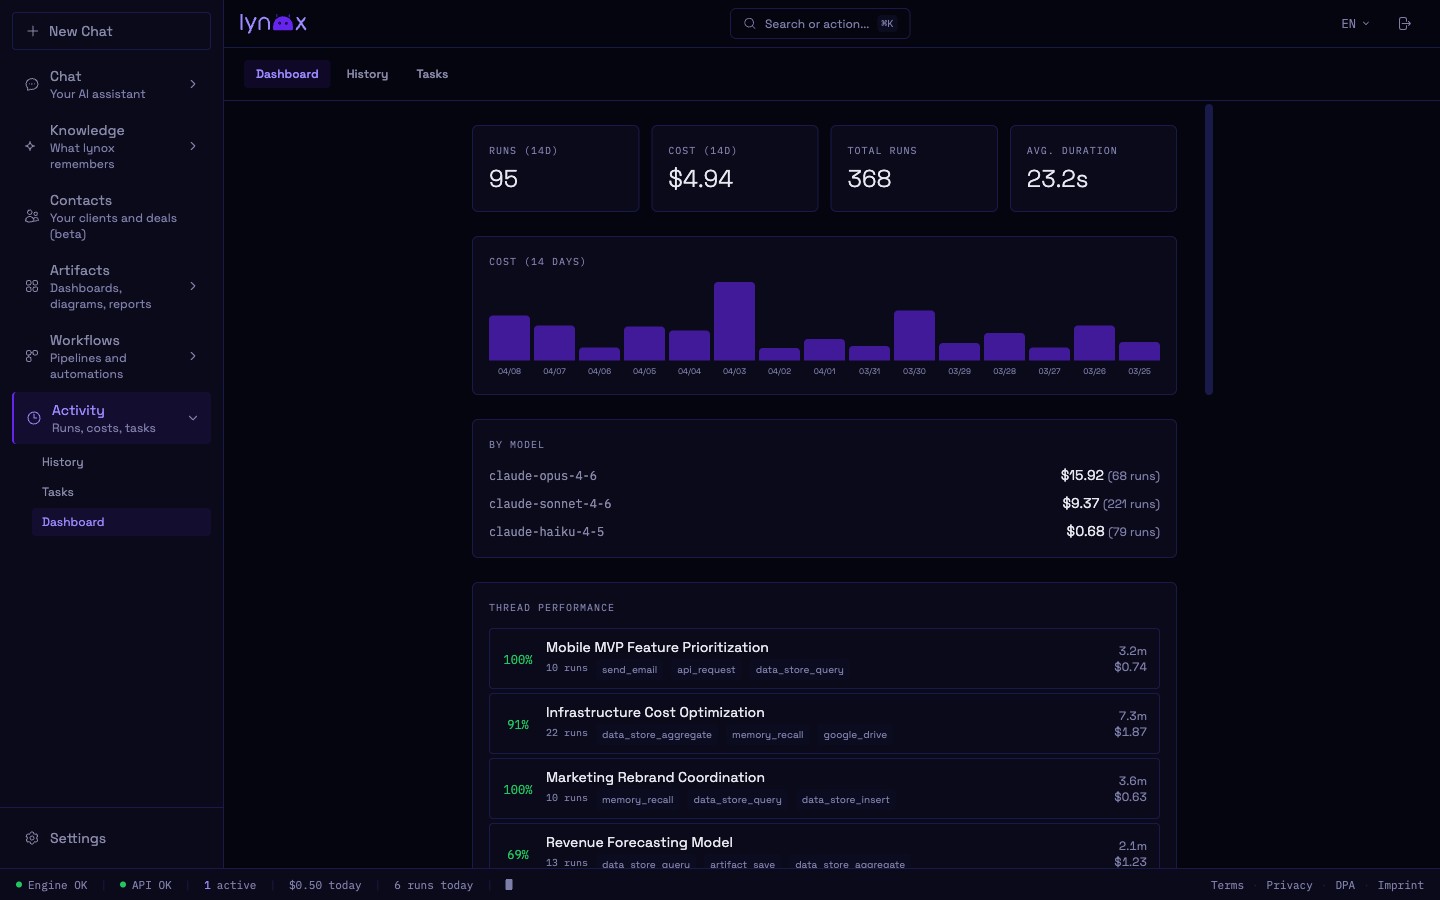Select the Artifacts grid icon
1440x900 pixels.
pos(31,287)
